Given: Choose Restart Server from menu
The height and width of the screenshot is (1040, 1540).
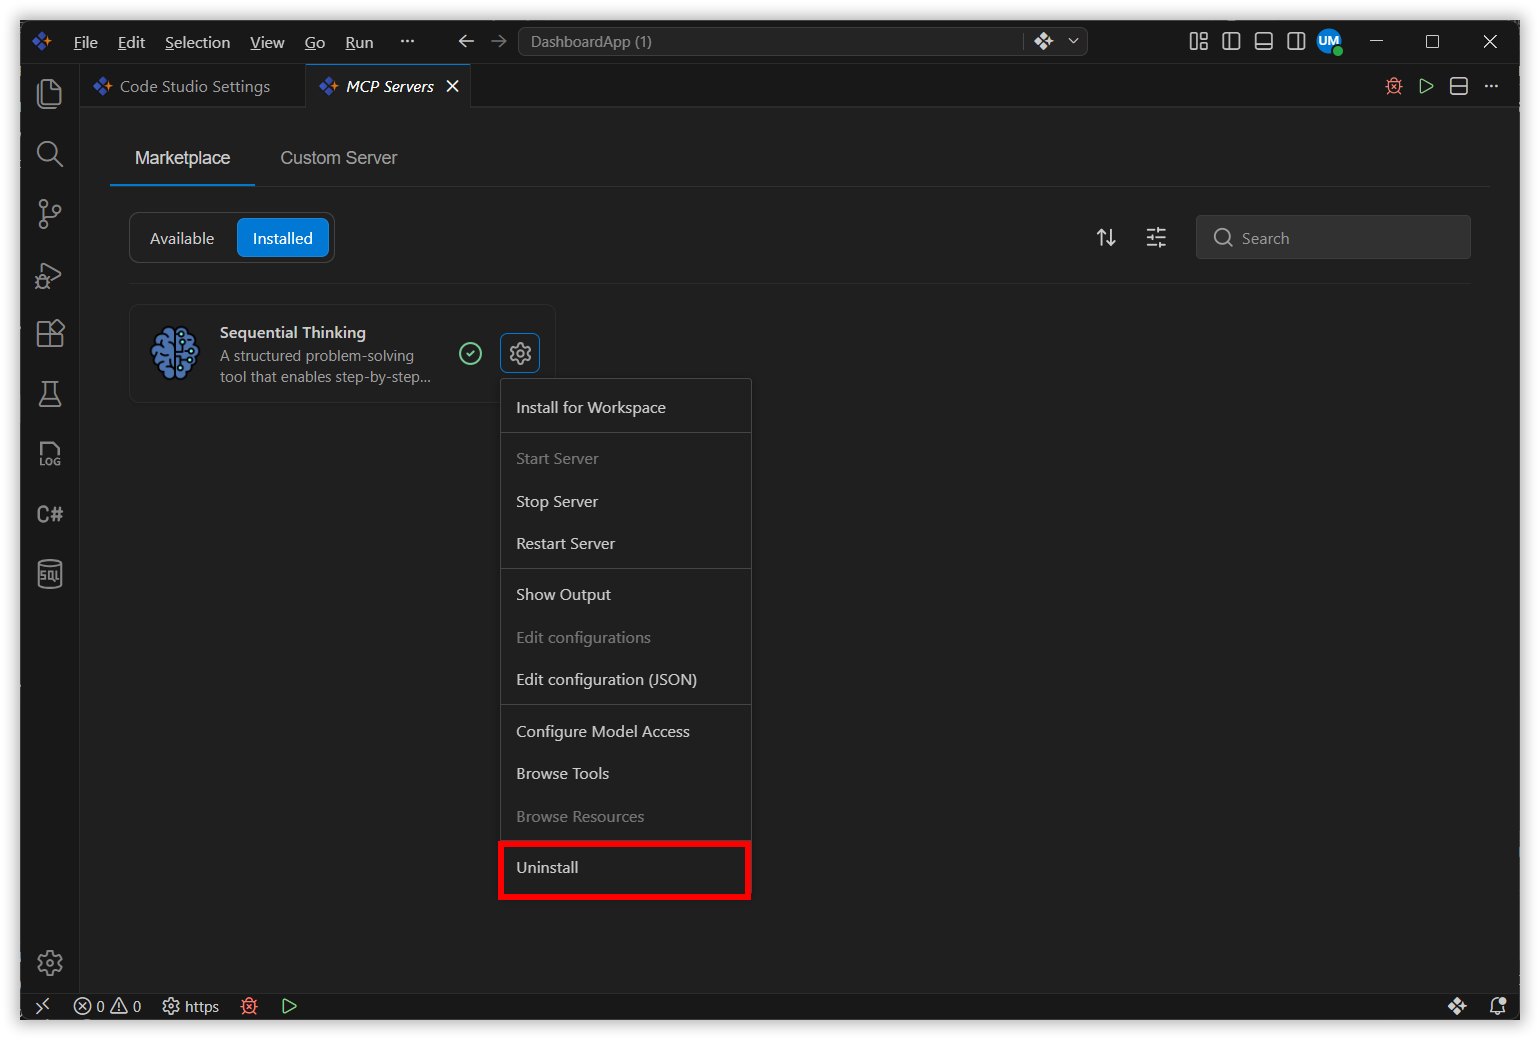Looking at the screenshot, I should (x=626, y=543).
